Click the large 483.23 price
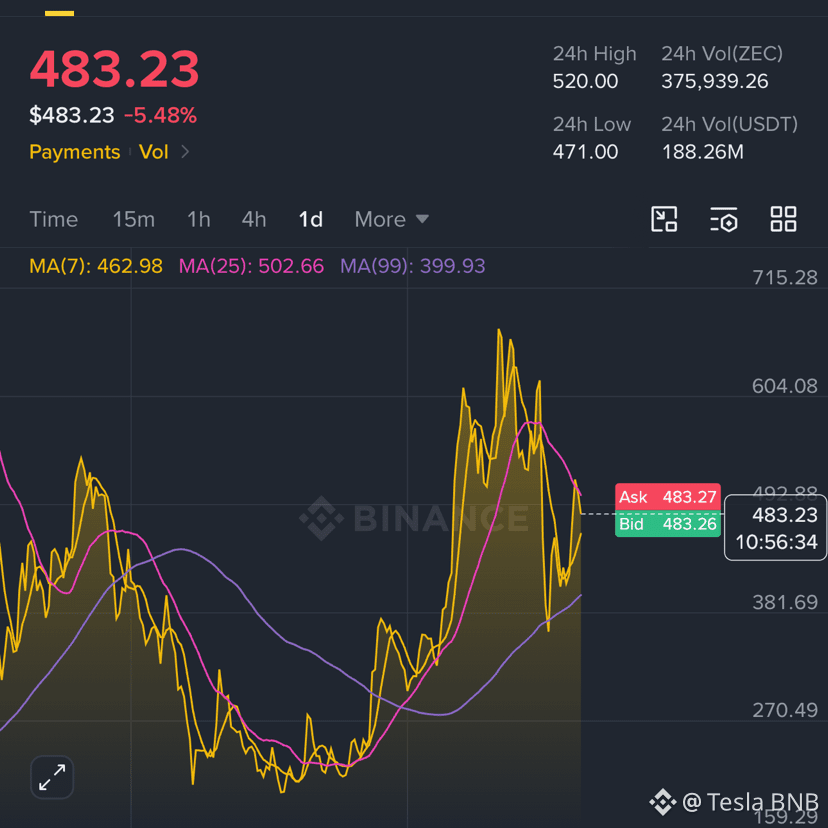This screenshot has height=828, width=828. click(114, 69)
